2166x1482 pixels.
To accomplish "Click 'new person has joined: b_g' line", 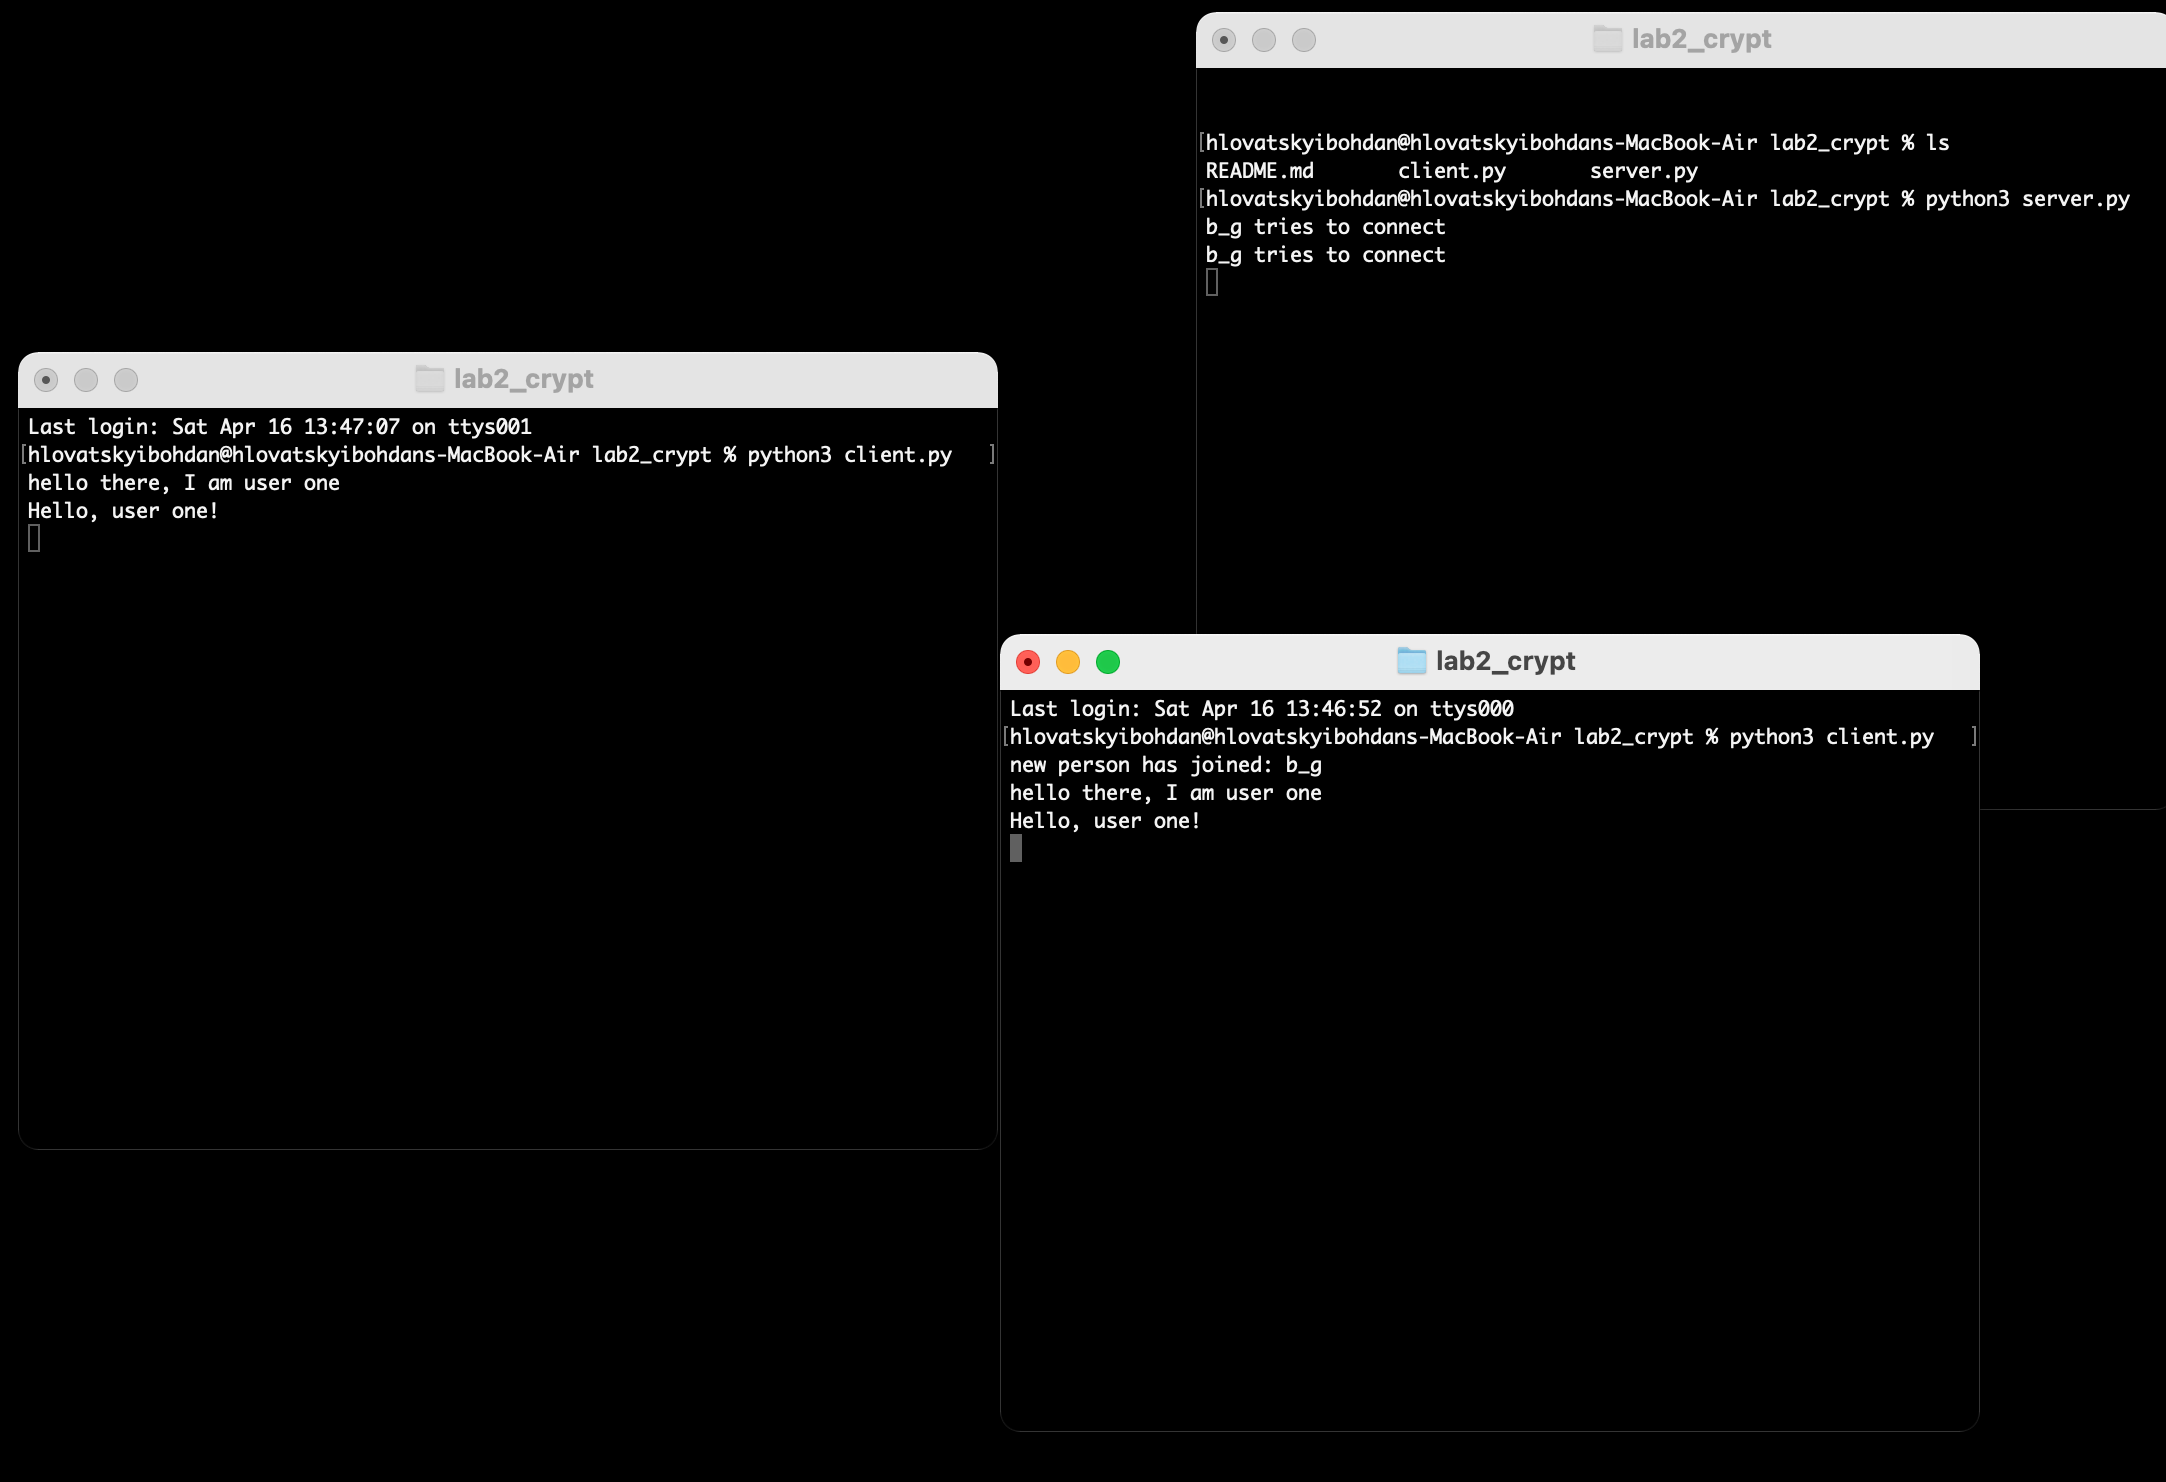I will tap(1165, 765).
